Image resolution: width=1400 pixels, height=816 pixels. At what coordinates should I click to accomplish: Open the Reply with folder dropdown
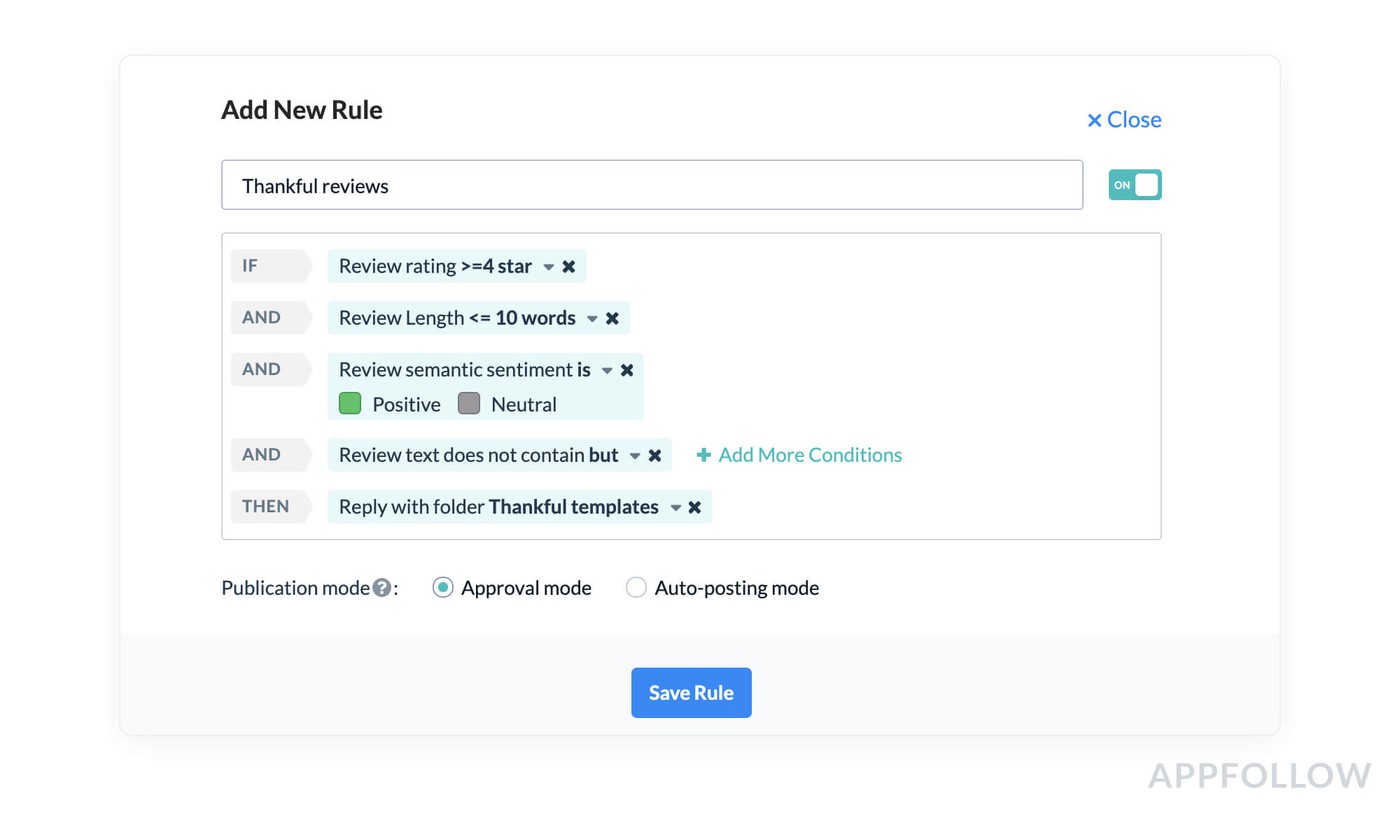coord(676,508)
